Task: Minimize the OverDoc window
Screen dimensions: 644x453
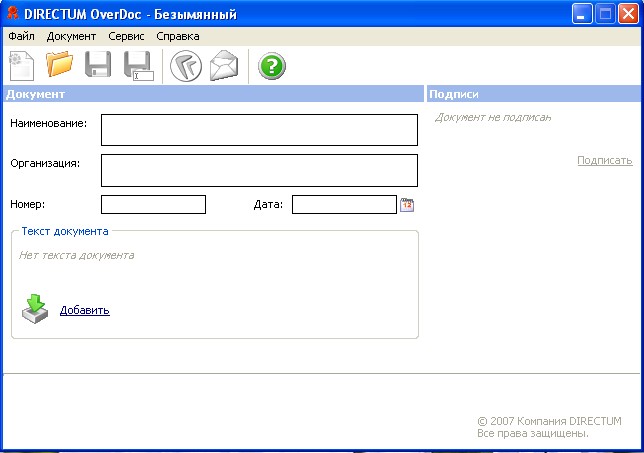Action: pyautogui.click(x=582, y=14)
